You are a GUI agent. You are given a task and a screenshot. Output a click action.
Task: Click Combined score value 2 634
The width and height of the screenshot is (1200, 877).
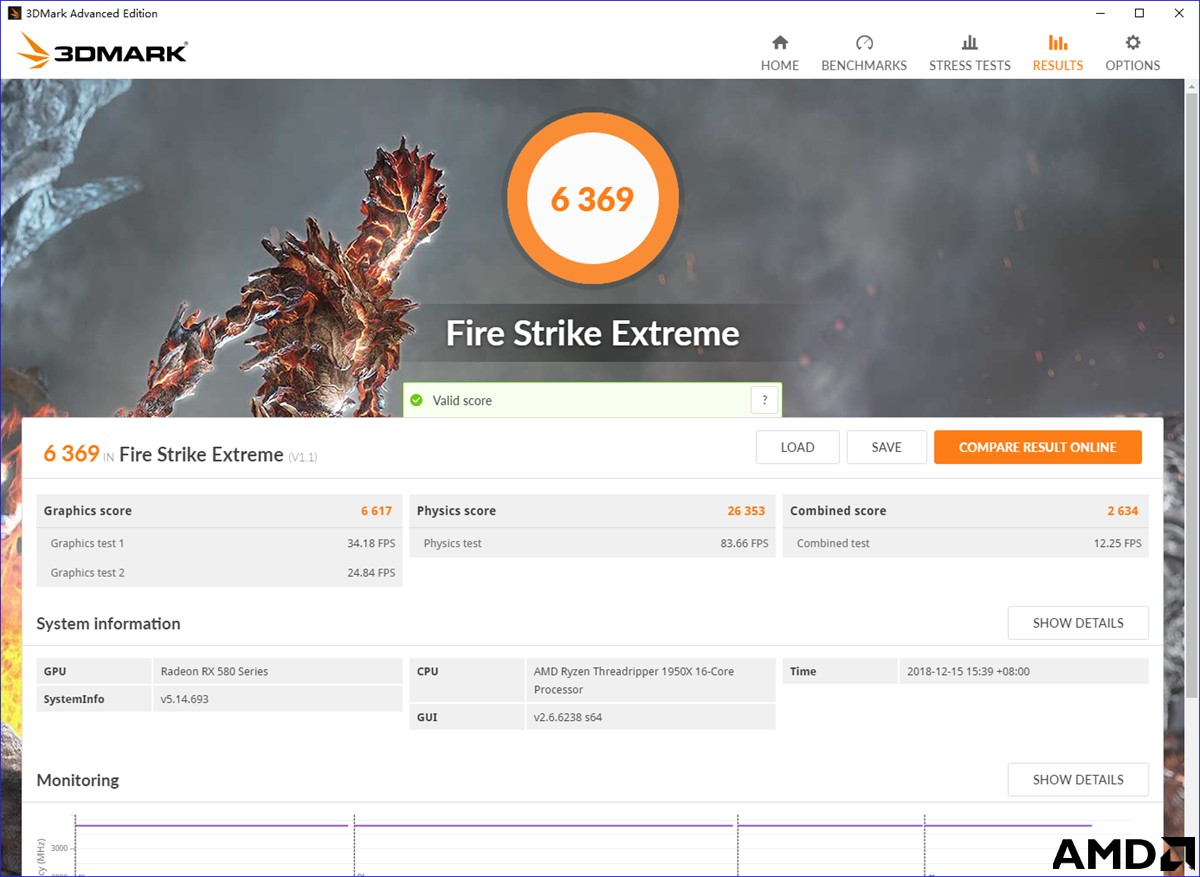coord(1123,511)
